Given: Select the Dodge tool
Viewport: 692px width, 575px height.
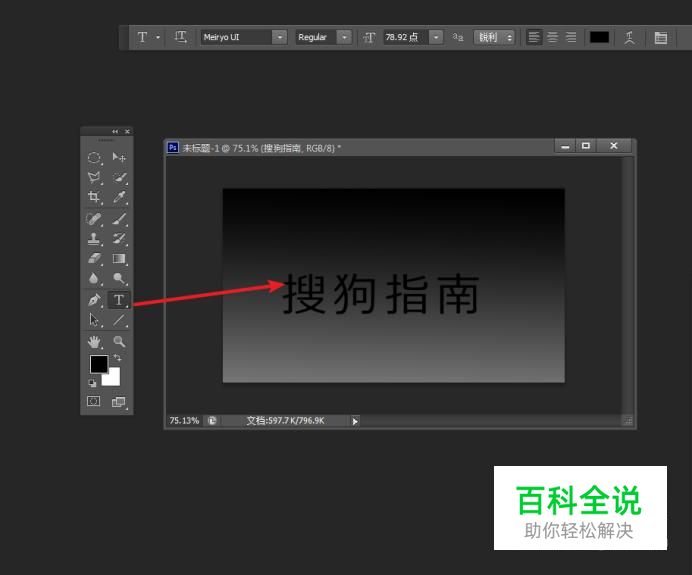Looking at the screenshot, I should [x=119, y=278].
